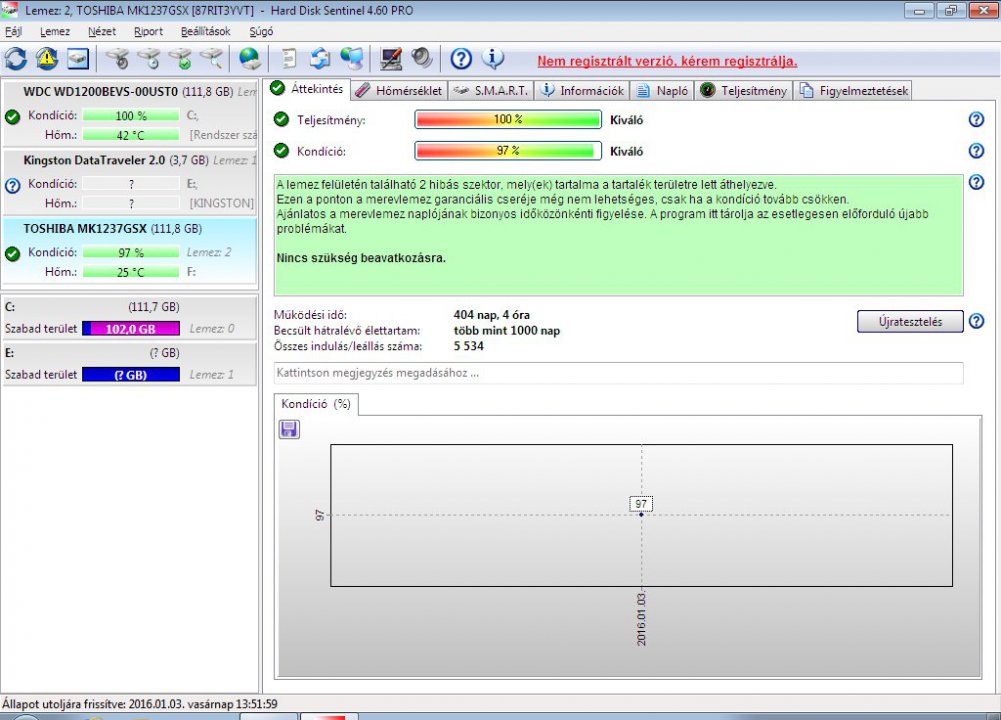The image size is (1001, 720).
Task: Click the refresh disk status toolbar icon
Action: (x=16, y=59)
